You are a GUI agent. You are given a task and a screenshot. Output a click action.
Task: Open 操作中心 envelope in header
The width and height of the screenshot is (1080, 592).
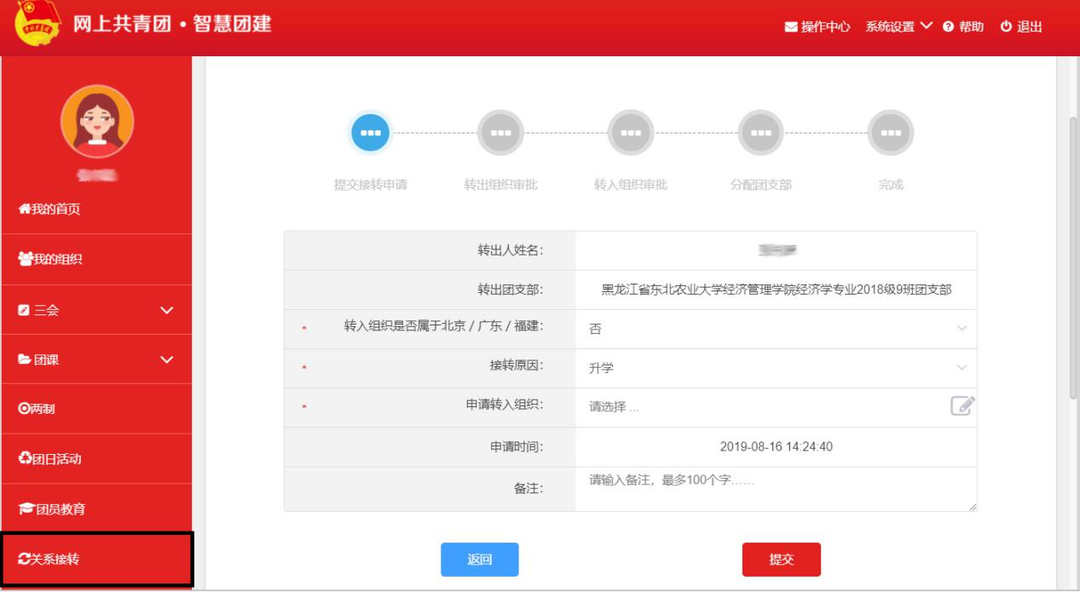pos(817,27)
